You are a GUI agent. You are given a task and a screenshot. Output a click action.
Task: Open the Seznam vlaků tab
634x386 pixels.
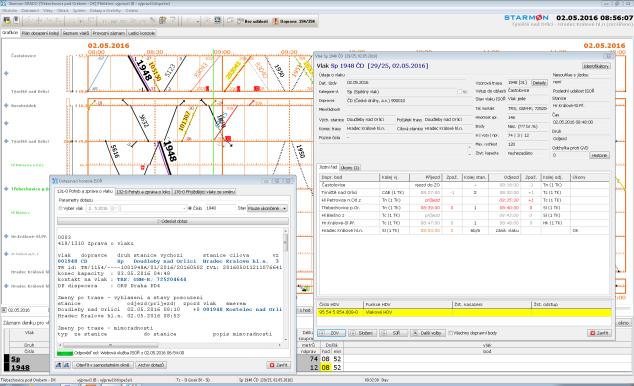(x=76, y=33)
